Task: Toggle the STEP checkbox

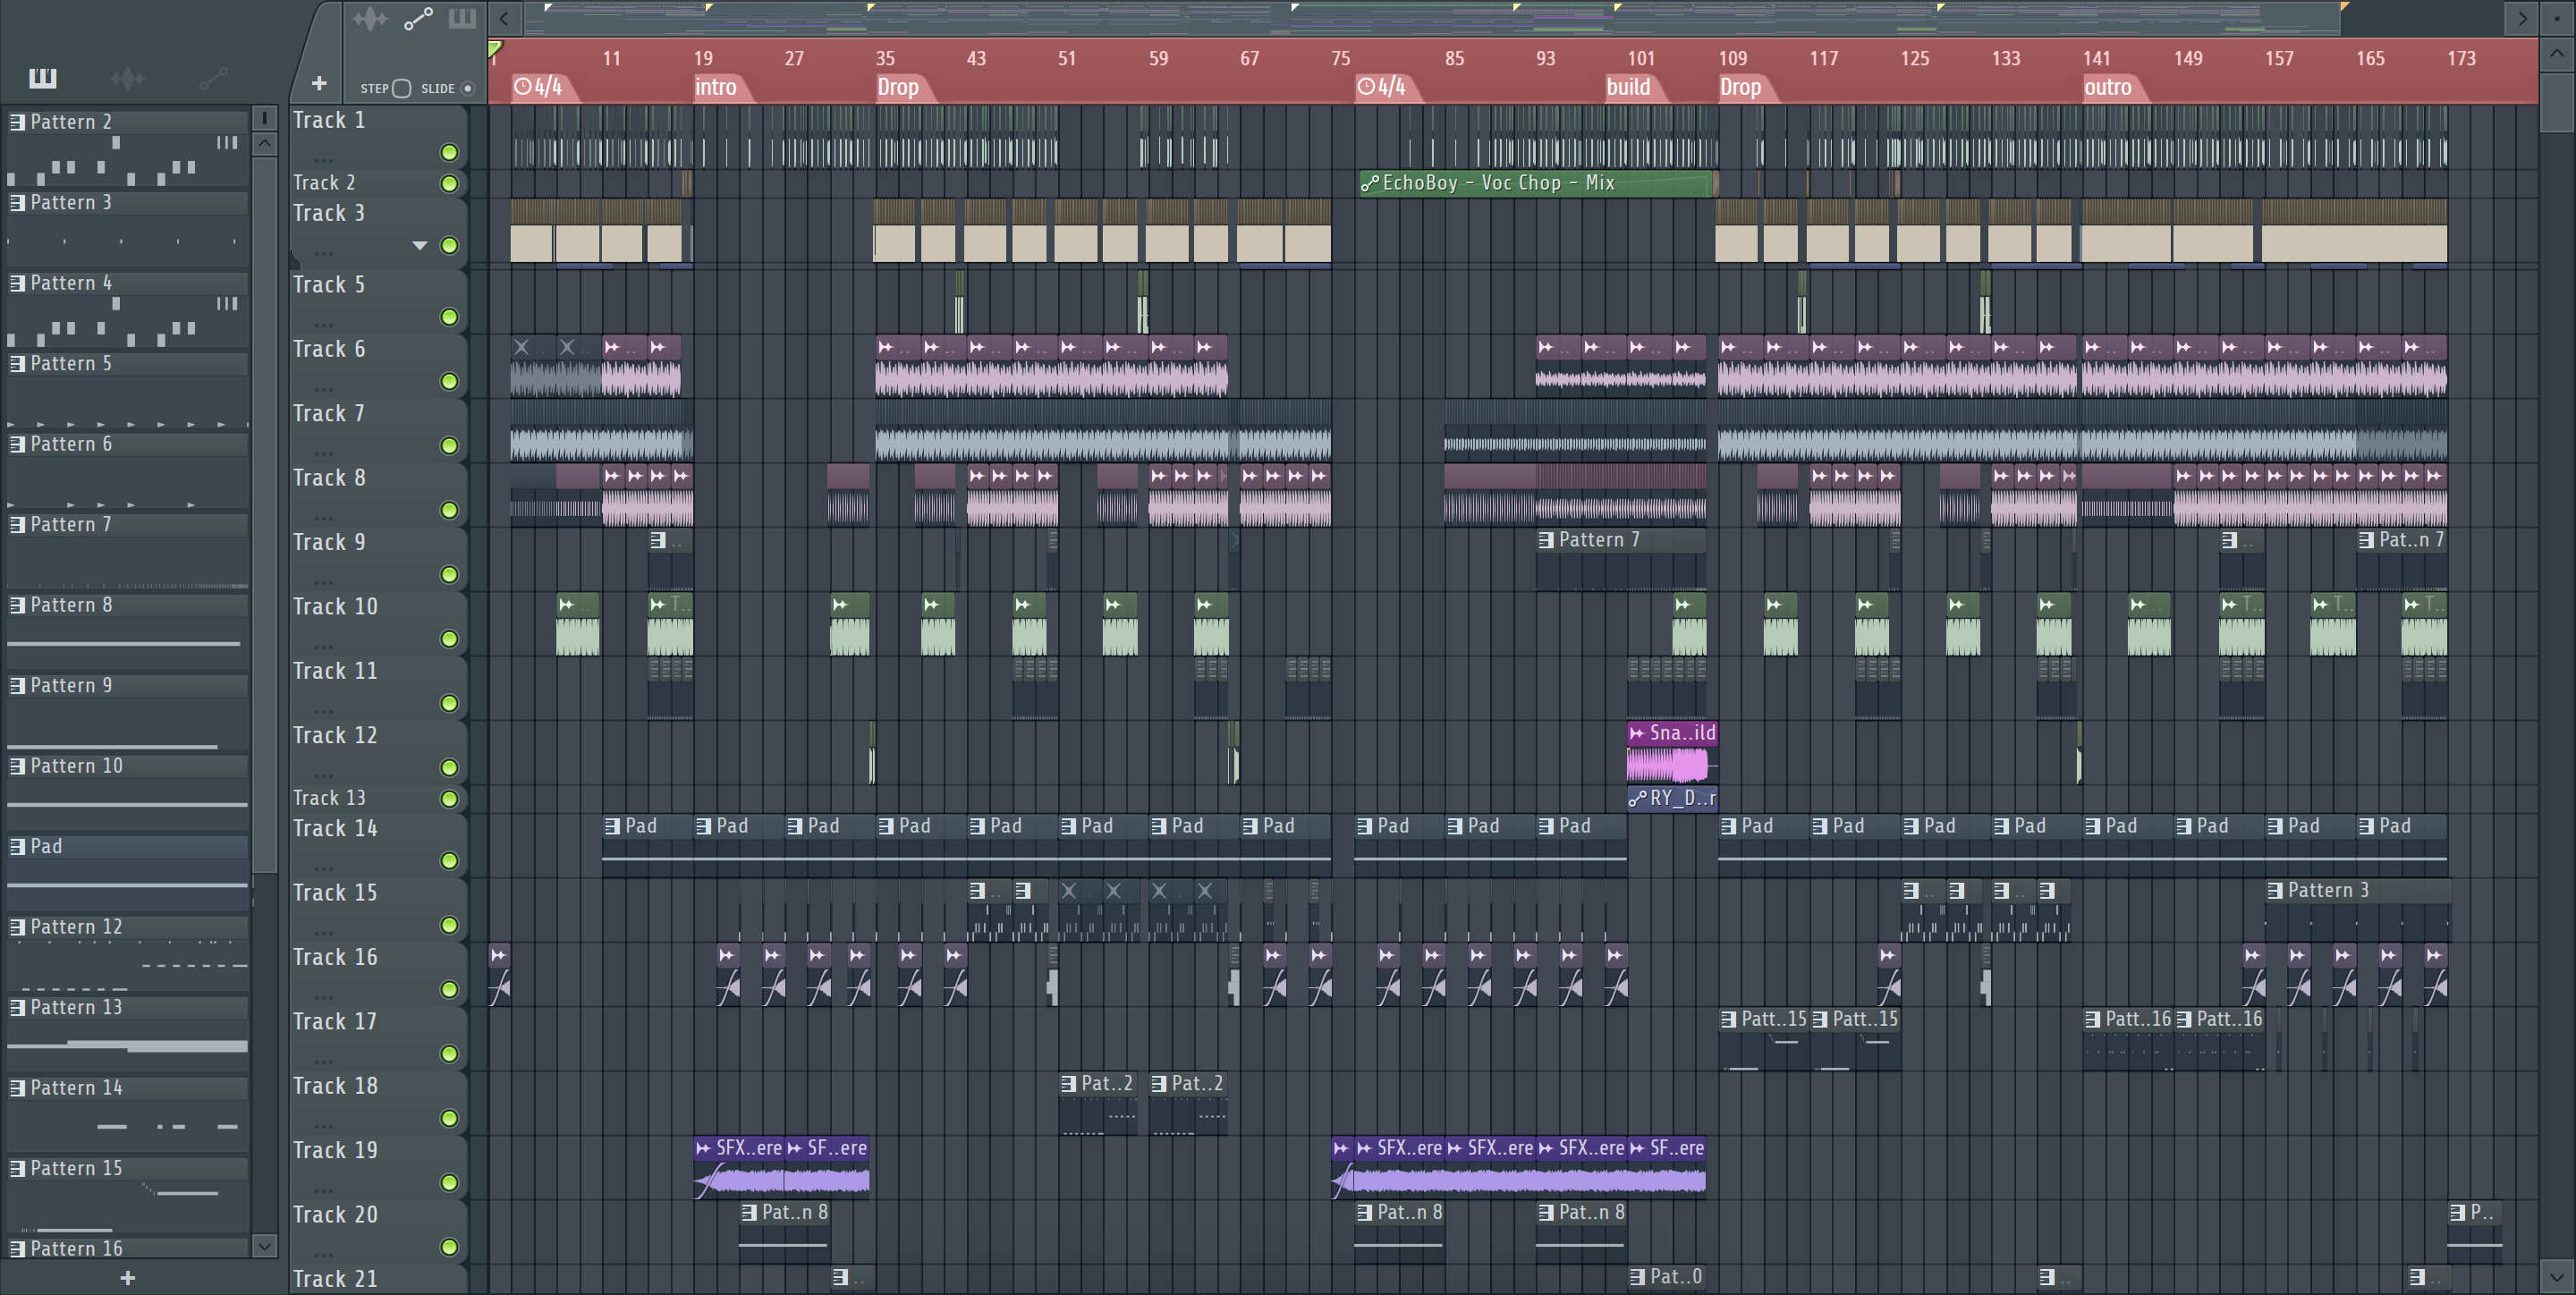Action: 401,88
